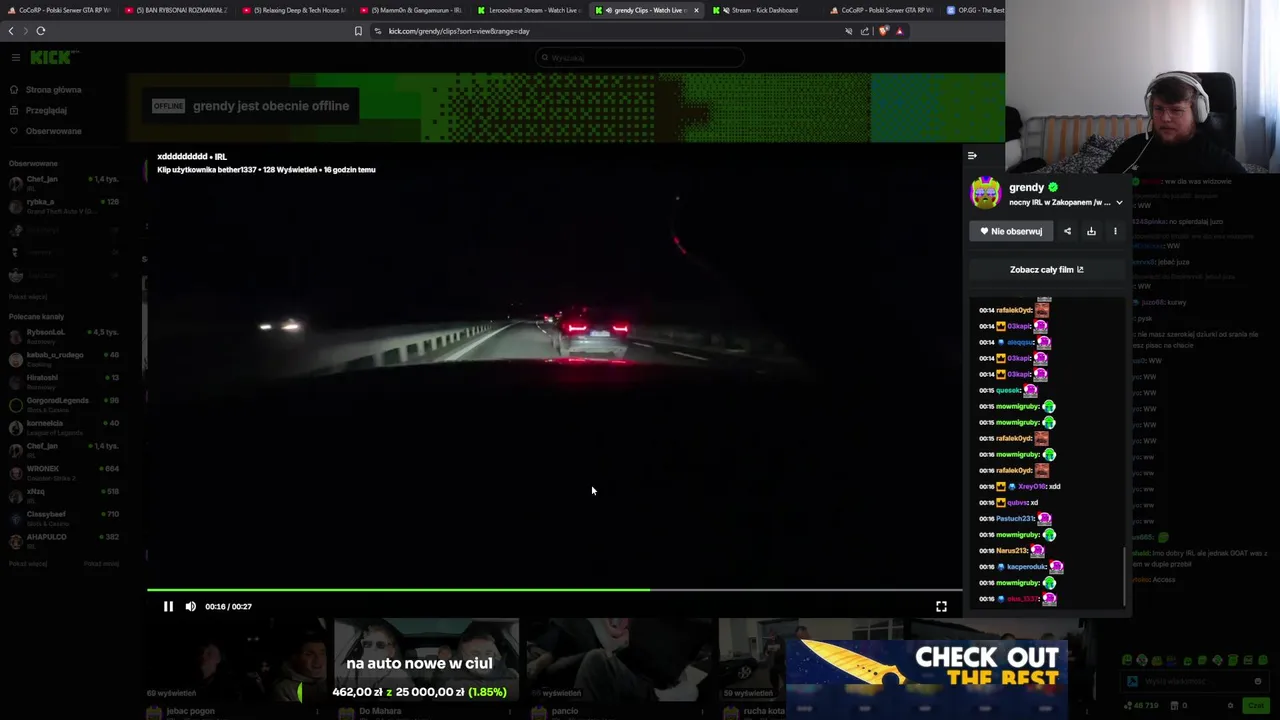Go back using browser back arrow

11,31
